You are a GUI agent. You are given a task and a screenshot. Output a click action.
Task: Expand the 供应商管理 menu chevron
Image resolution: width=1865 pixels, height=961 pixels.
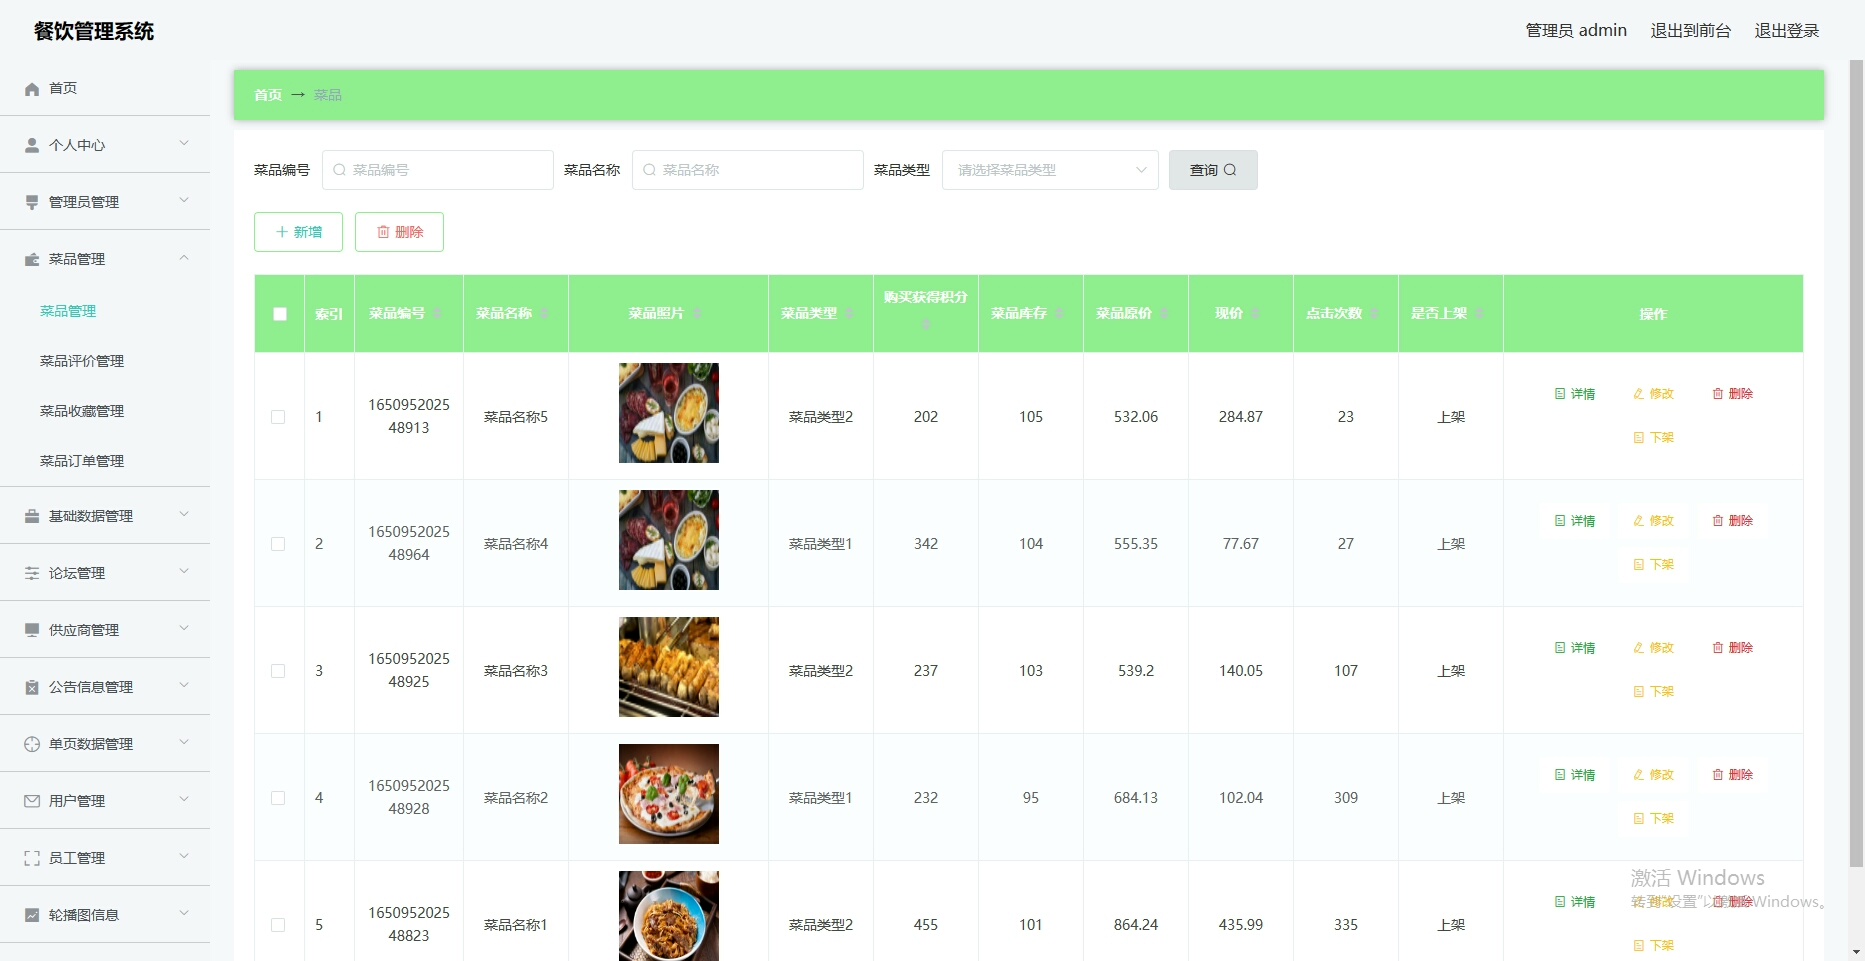coord(184,628)
